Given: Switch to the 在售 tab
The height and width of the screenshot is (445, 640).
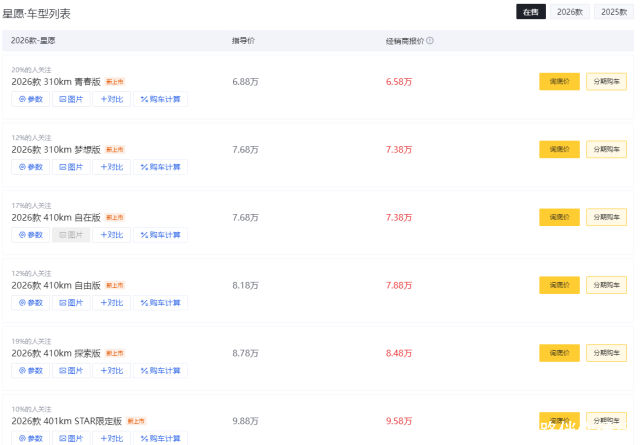Looking at the screenshot, I should coord(530,12).
